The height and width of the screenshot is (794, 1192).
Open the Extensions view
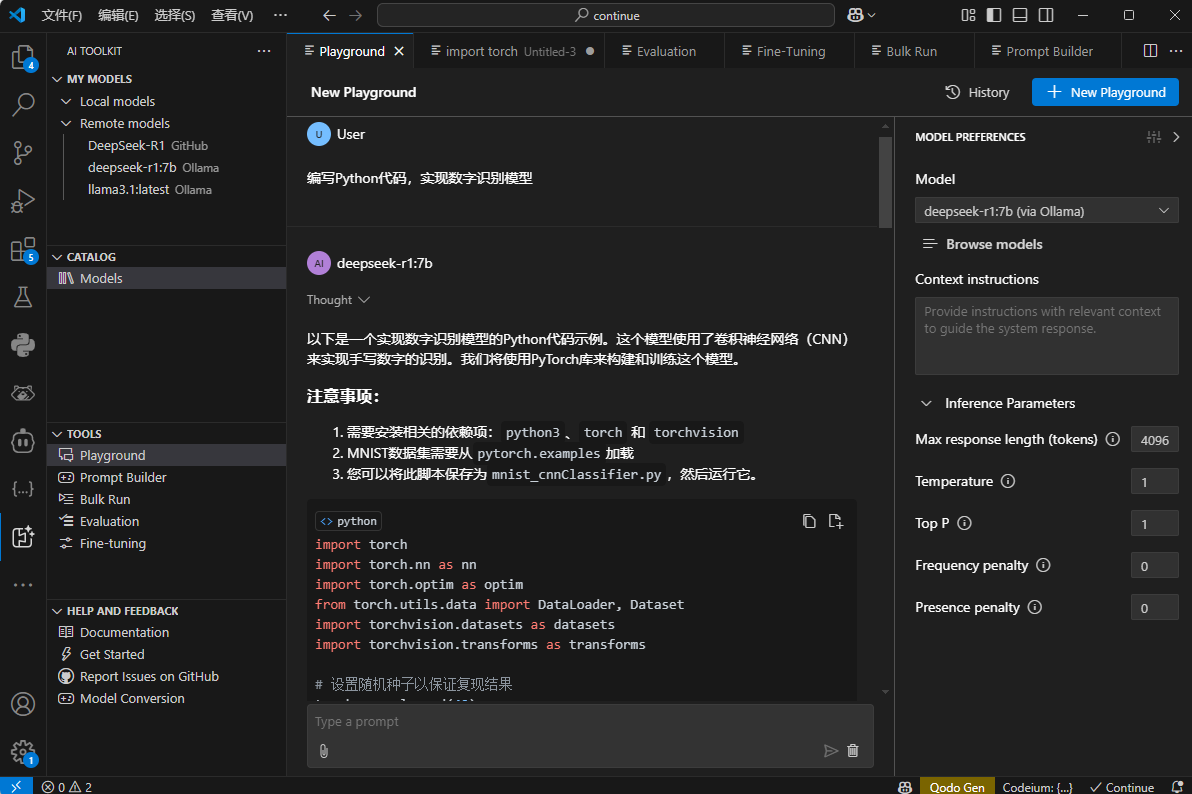click(23, 249)
